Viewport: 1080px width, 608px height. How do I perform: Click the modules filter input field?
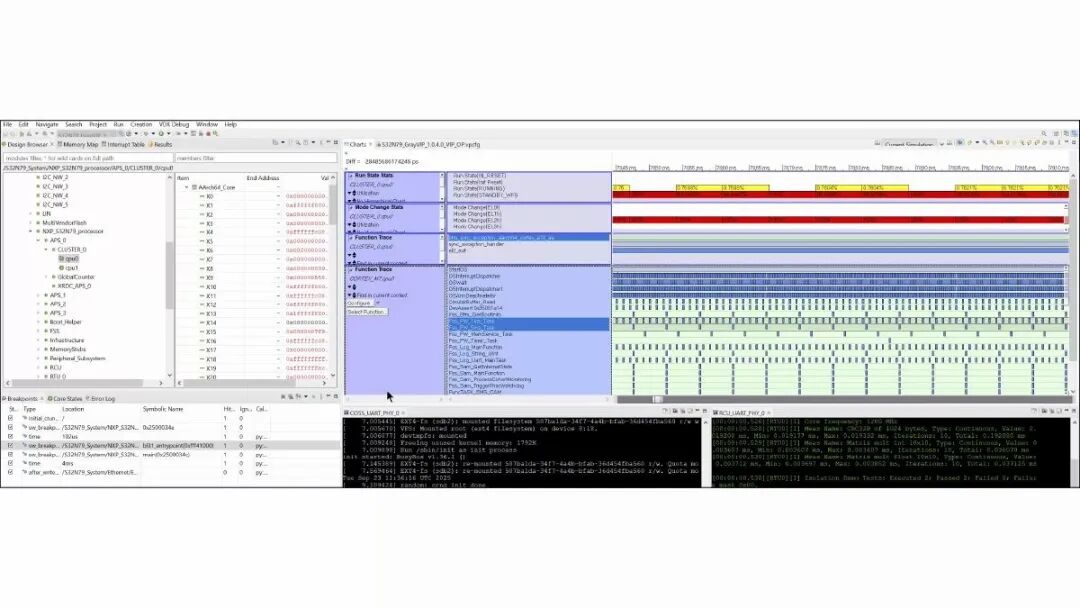coord(85,157)
